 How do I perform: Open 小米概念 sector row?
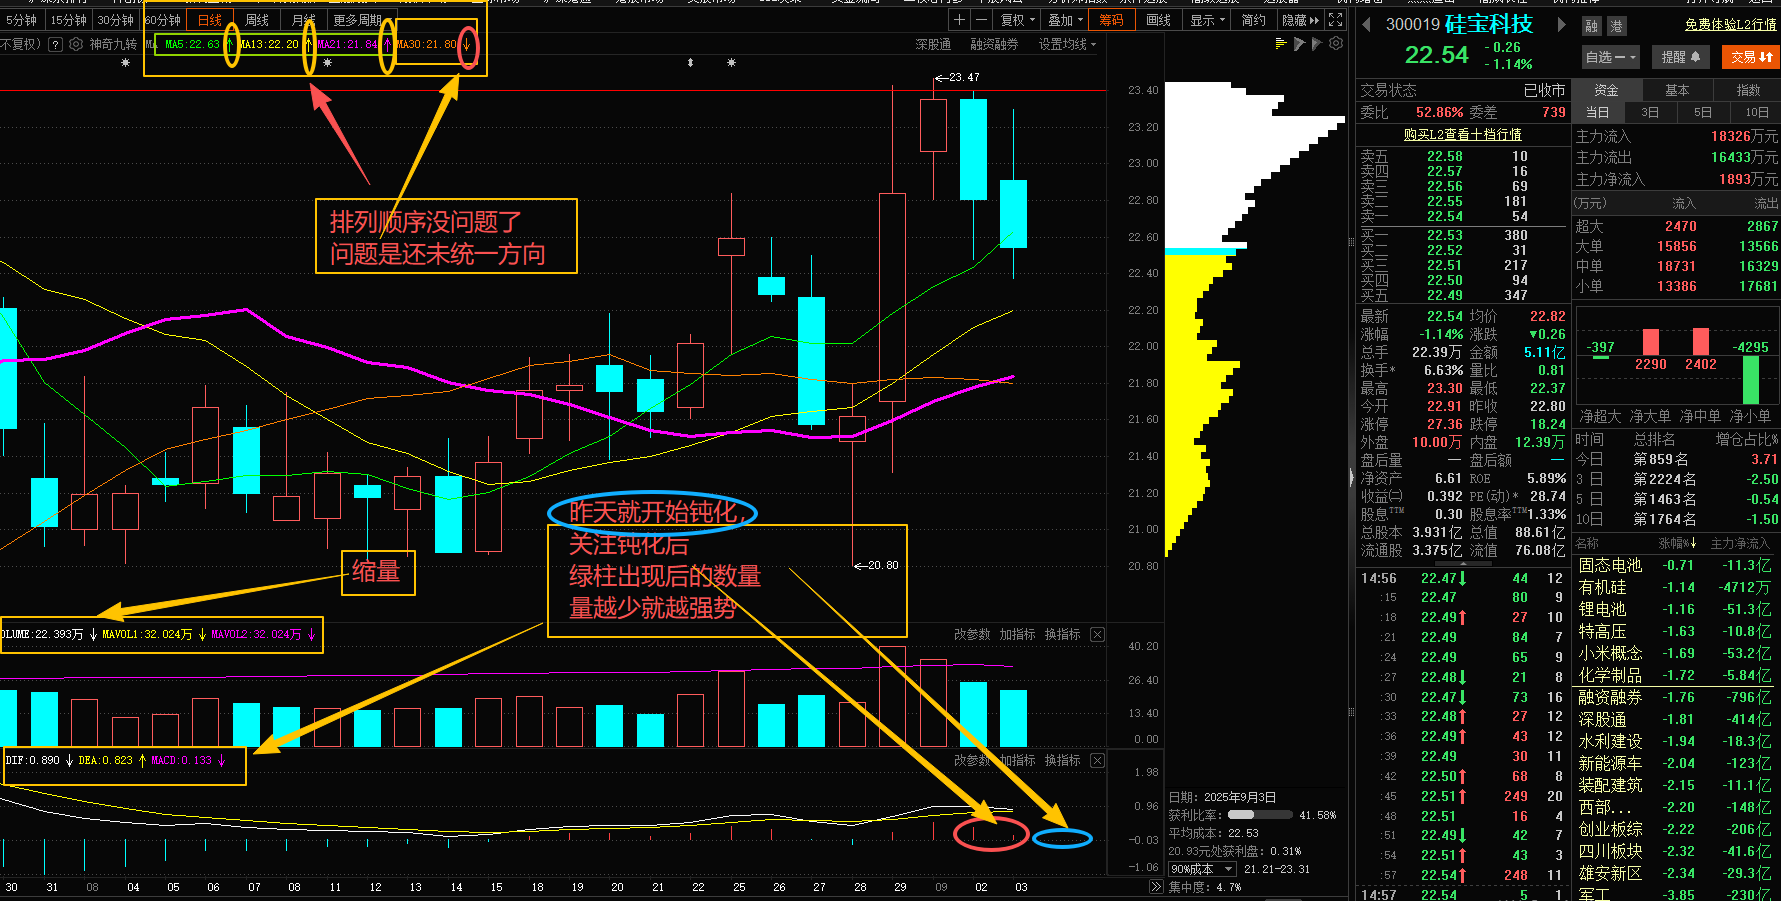tap(1674, 653)
